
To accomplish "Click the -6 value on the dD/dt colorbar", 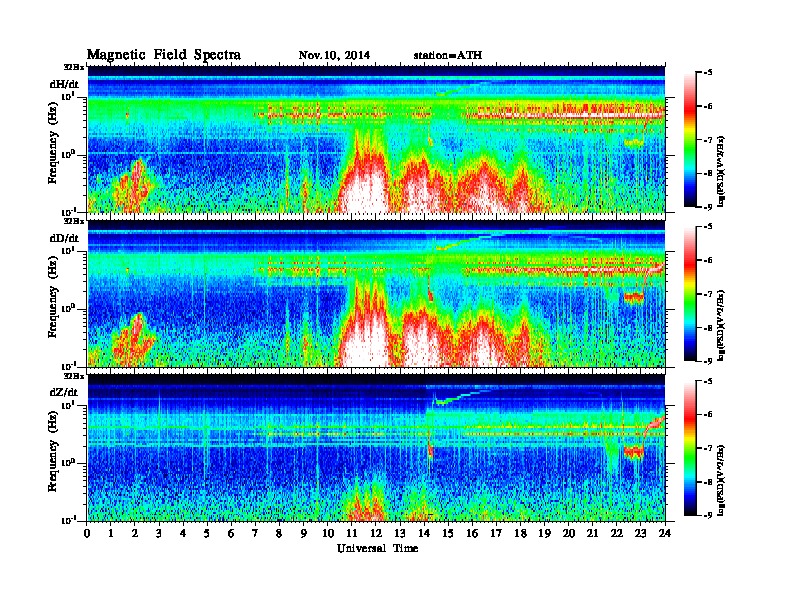I will pos(708,260).
